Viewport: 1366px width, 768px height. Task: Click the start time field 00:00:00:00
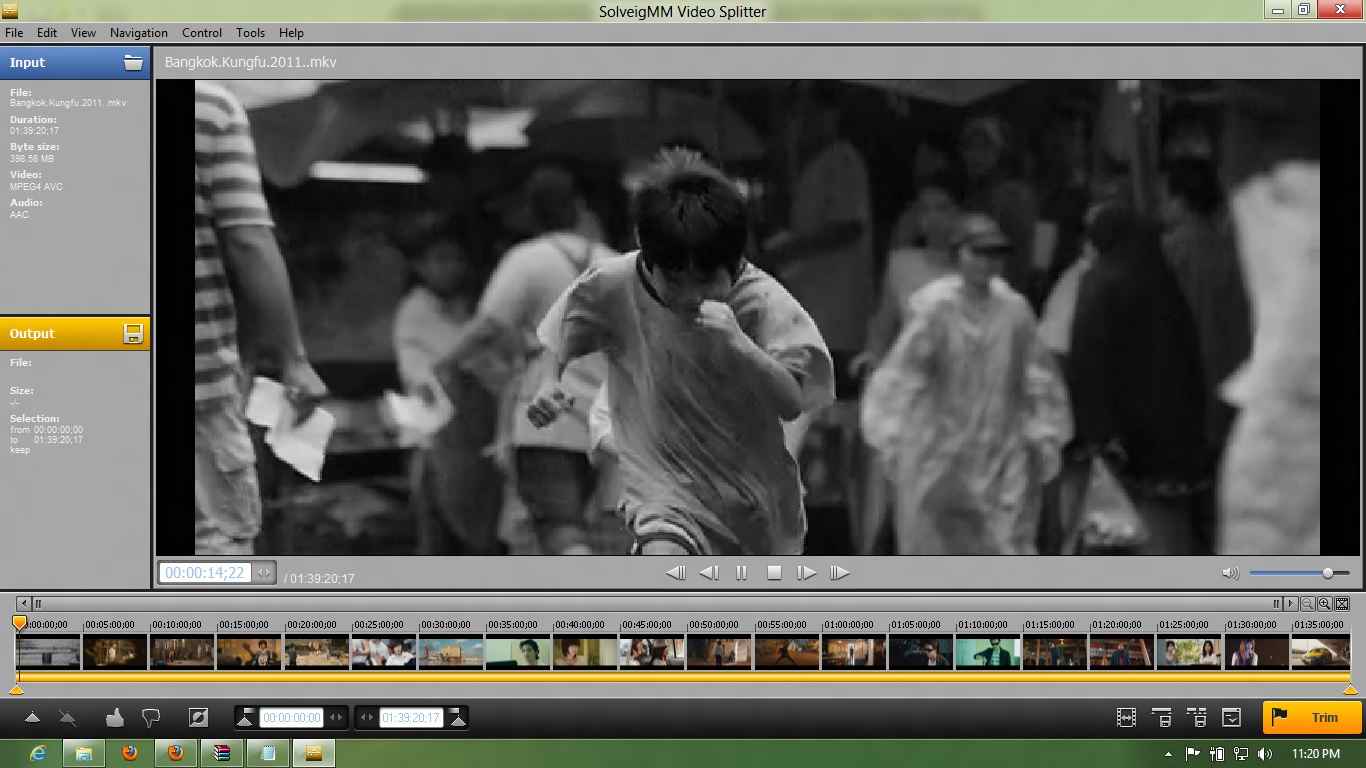coord(291,718)
